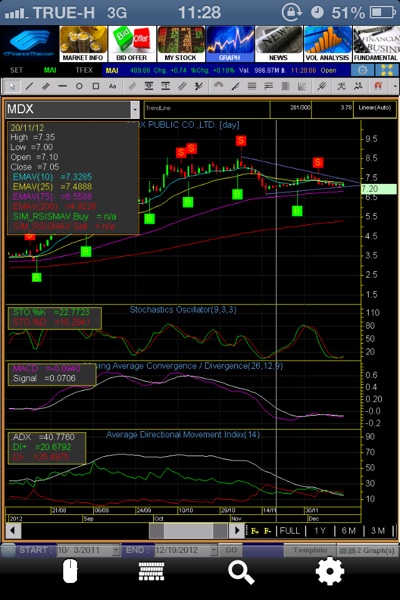
Task: Switch to the SET market tab
Action: pos(16,70)
